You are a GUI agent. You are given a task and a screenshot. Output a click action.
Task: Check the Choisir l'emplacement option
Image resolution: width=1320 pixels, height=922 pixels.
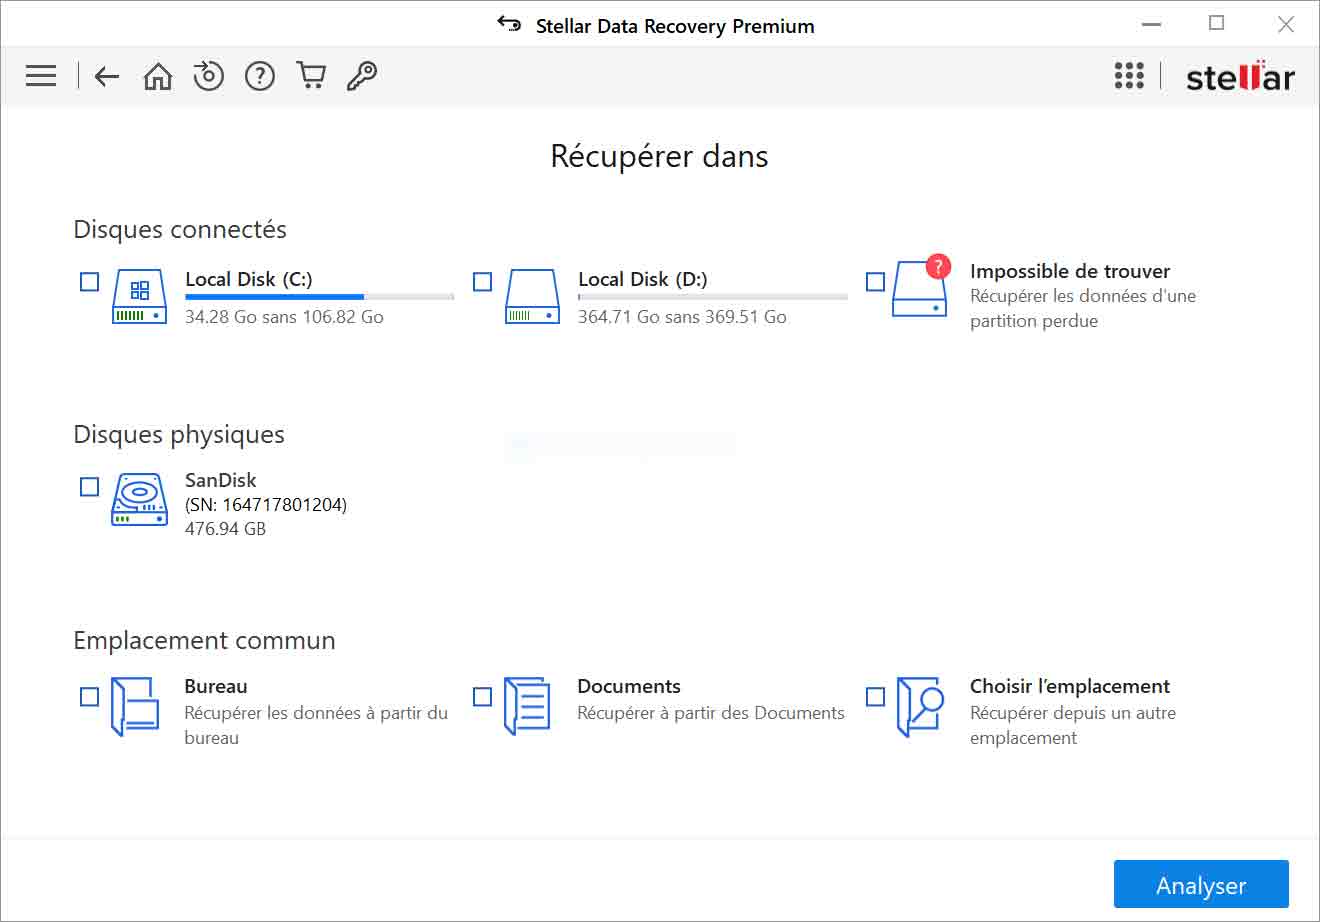(877, 697)
